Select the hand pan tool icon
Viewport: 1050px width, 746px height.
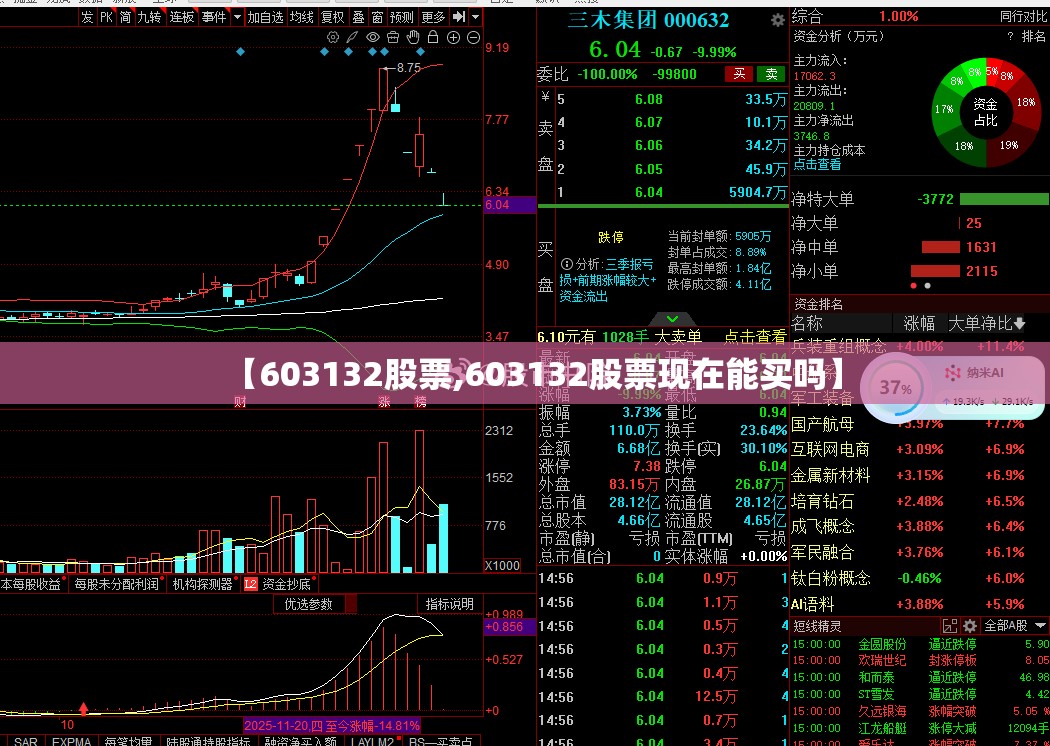coord(414,38)
